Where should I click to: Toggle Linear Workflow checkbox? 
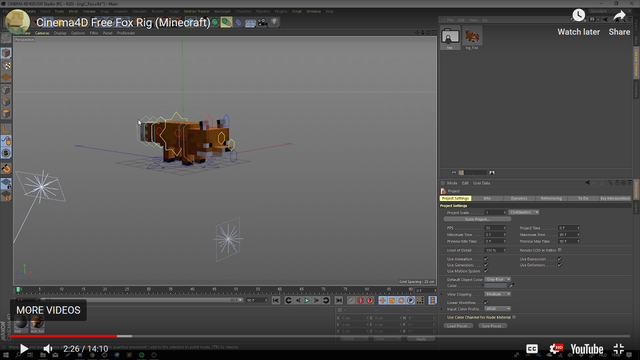[486, 302]
